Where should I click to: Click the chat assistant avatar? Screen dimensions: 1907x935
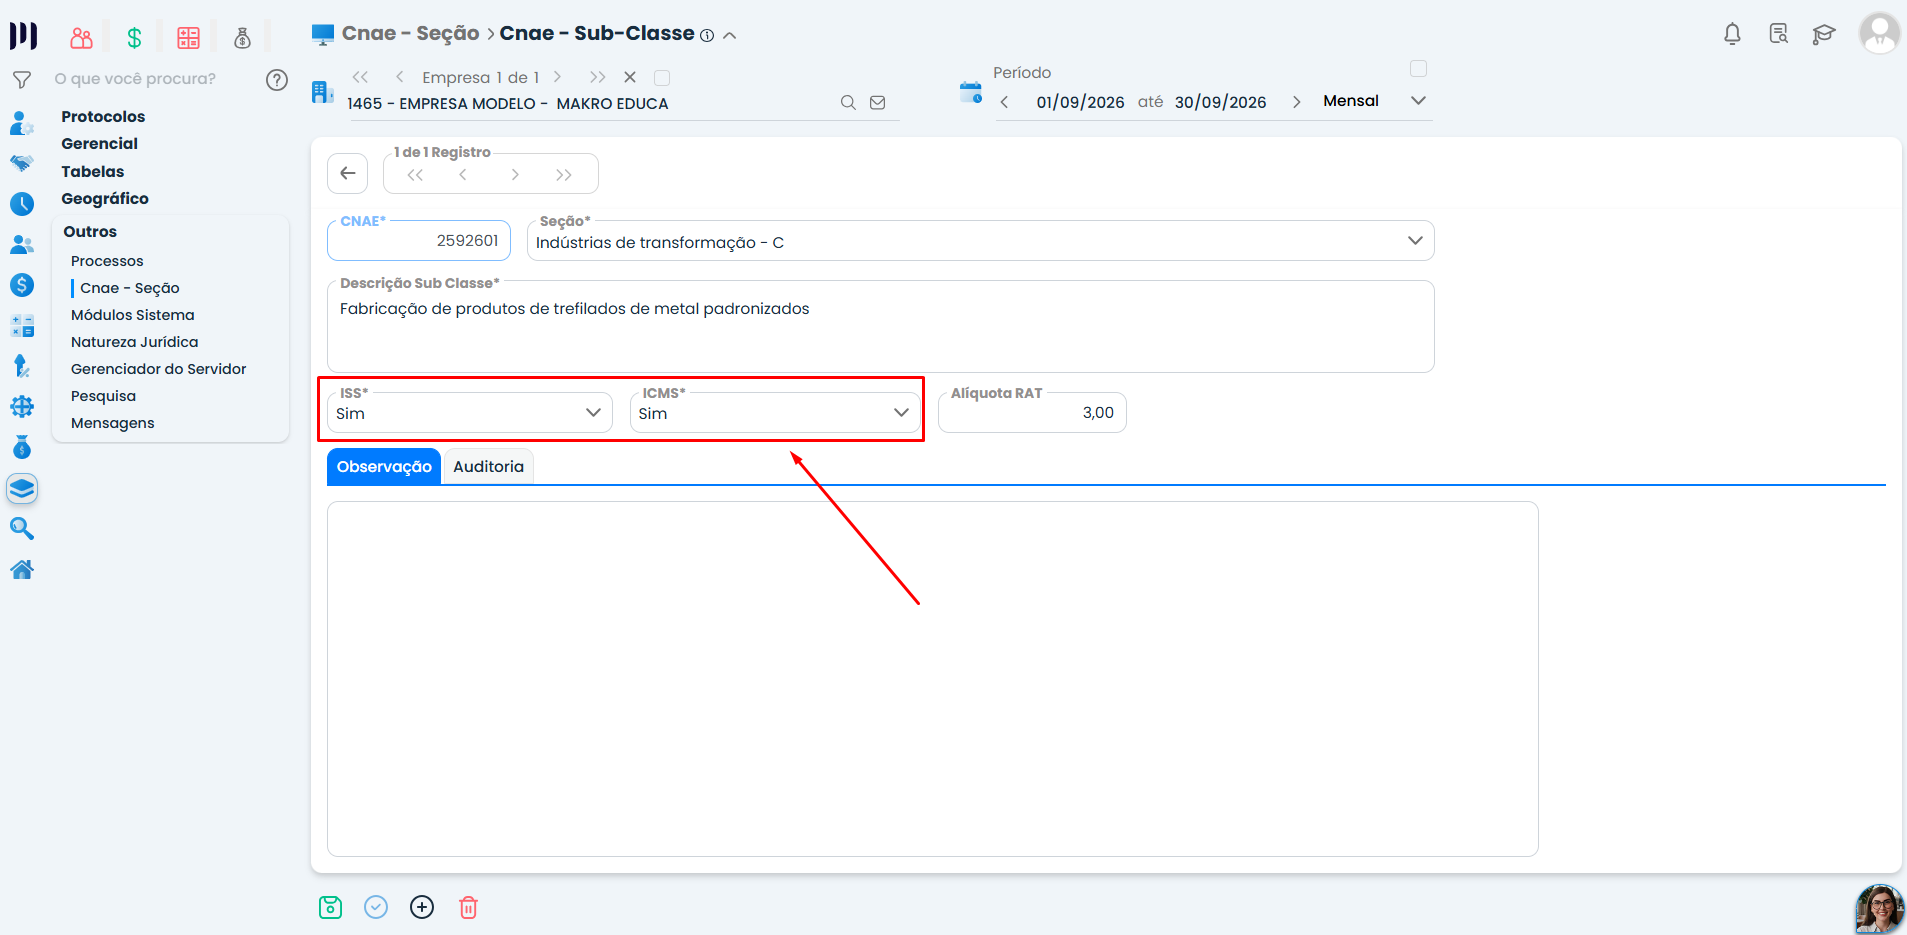pos(1880,908)
